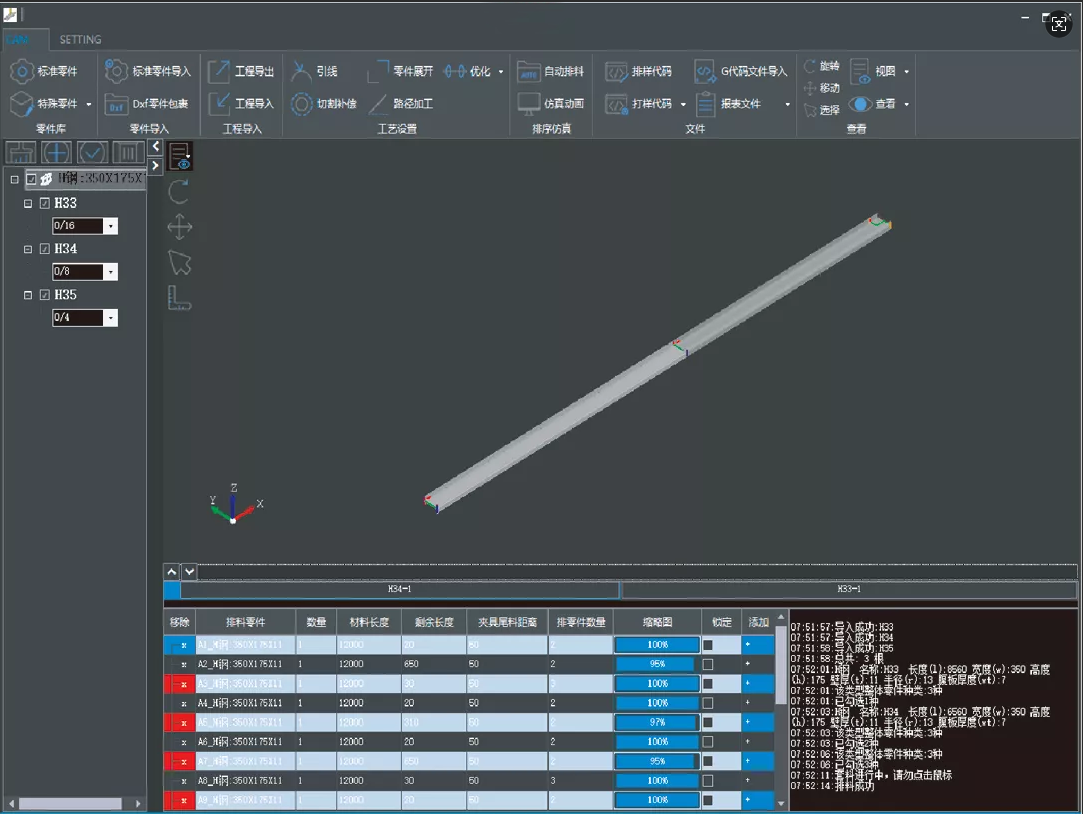This screenshot has height=814, width=1083.
Task: Click the pan/move arrows icon in viewport
Action: 179,228
